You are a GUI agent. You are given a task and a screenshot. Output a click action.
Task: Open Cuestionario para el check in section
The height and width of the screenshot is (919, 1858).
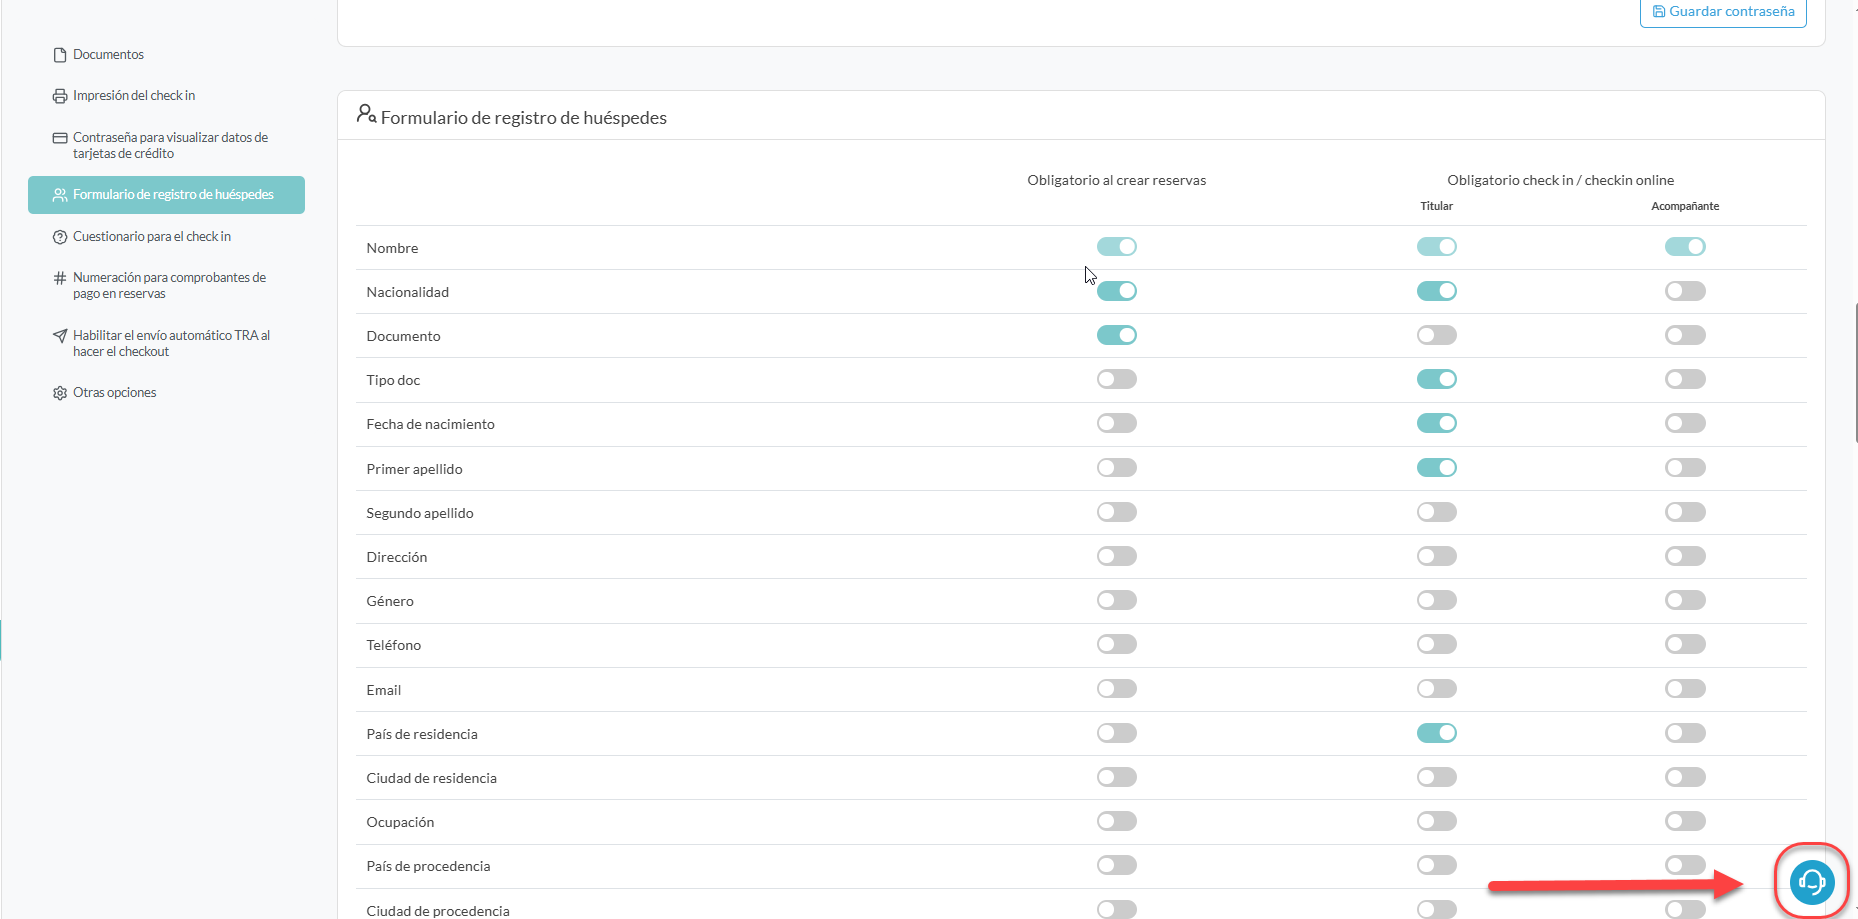coord(151,237)
